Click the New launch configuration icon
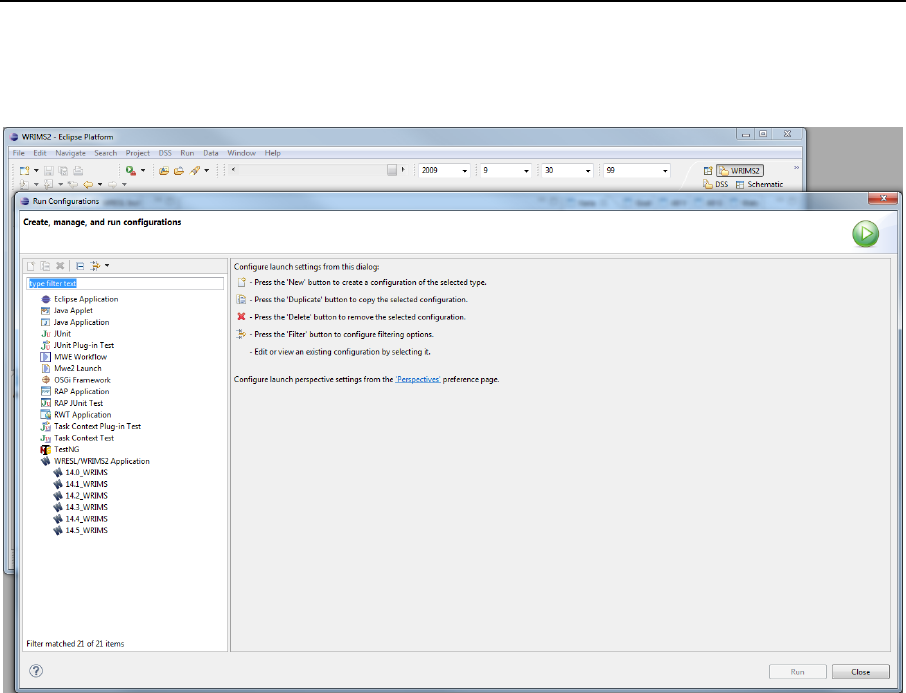Viewport: 906px width, 693px height. pyautogui.click(x=31, y=266)
